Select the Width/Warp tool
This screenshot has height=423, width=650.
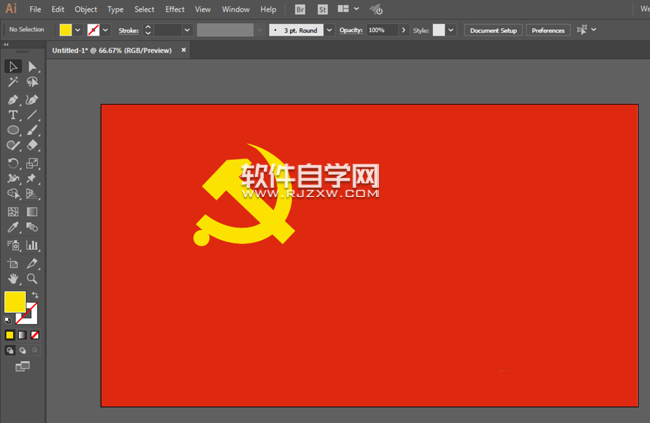point(13,178)
